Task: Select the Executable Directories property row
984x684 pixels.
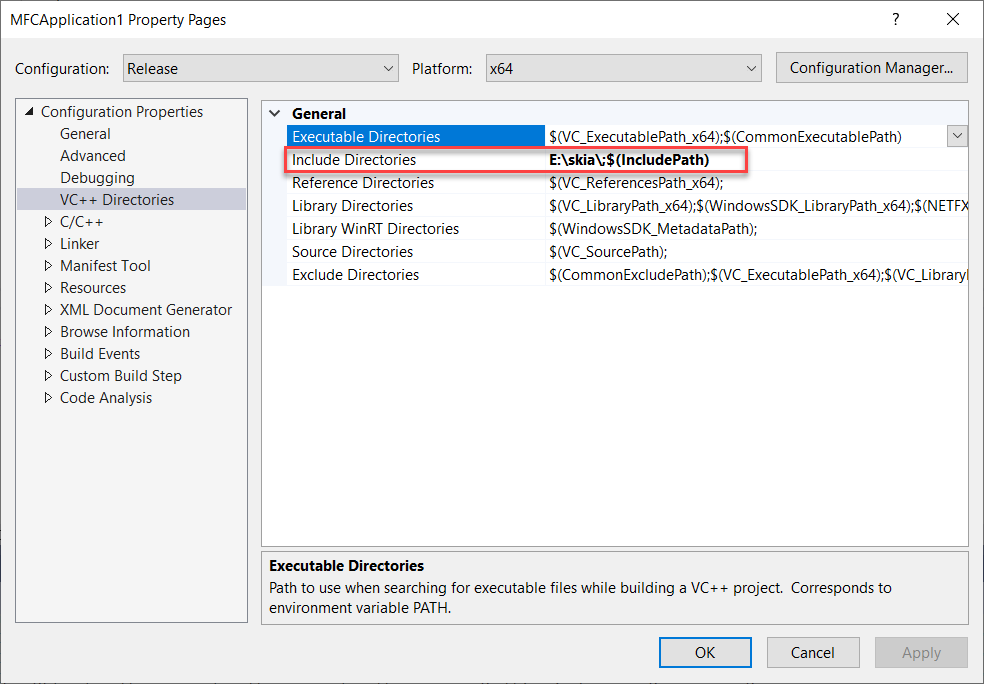Action: click(x=627, y=136)
